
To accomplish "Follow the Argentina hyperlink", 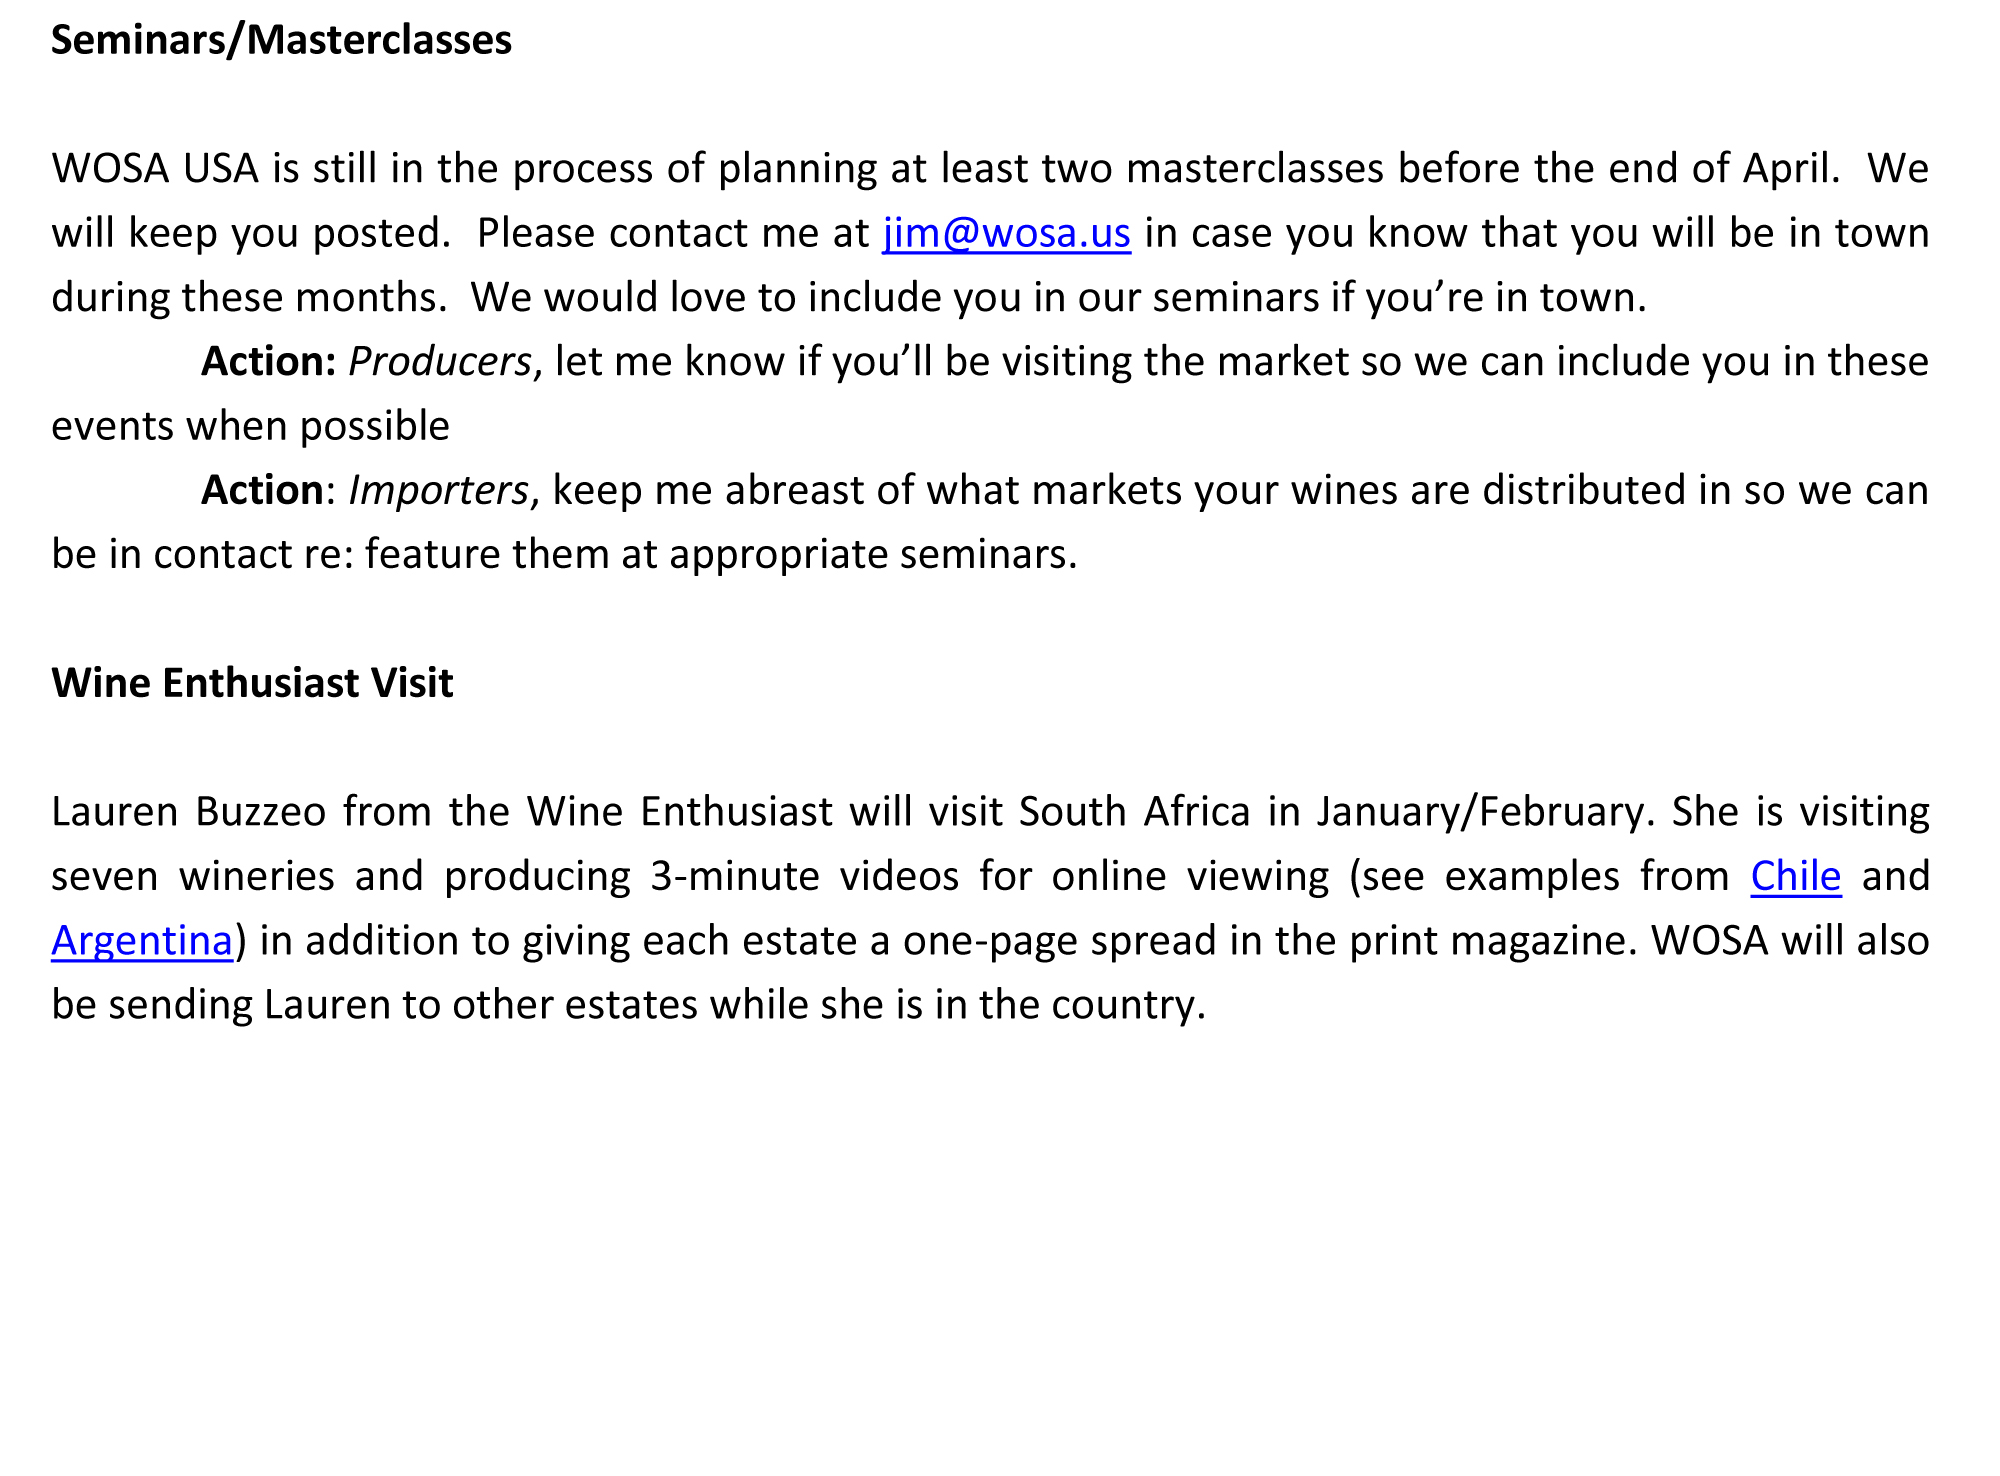I will [x=142, y=941].
